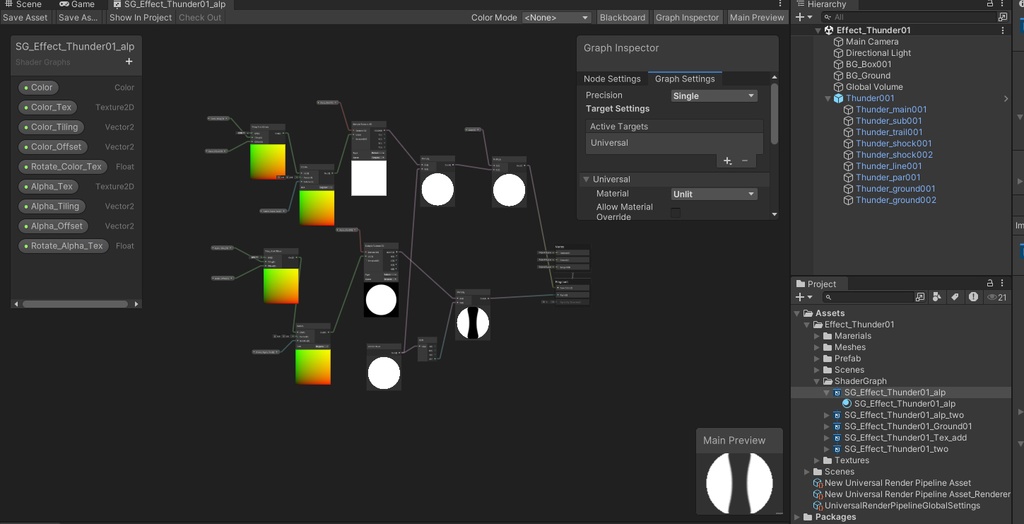Click the Hierarchy search-by-type icon
The image size is (1024, 524).
click(1002, 17)
